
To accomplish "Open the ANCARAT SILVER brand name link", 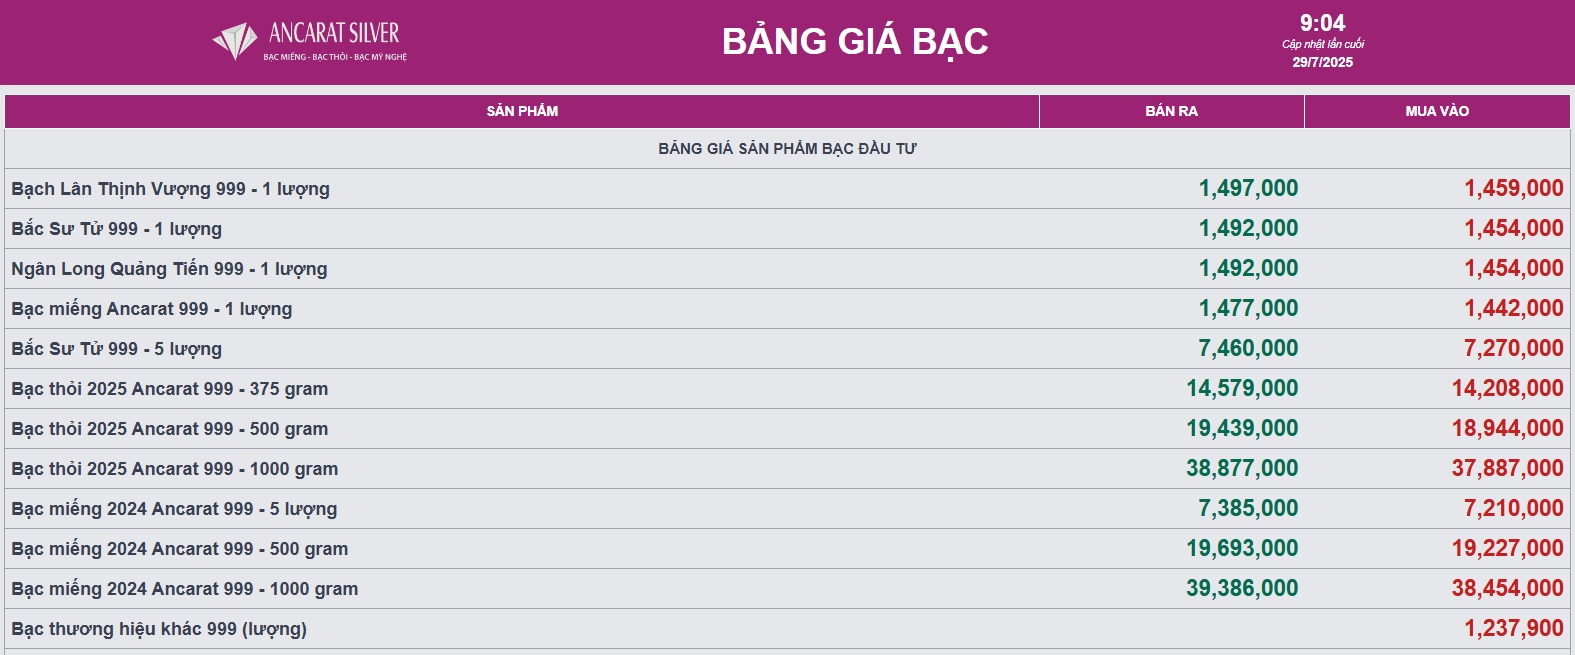I will point(334,33).
